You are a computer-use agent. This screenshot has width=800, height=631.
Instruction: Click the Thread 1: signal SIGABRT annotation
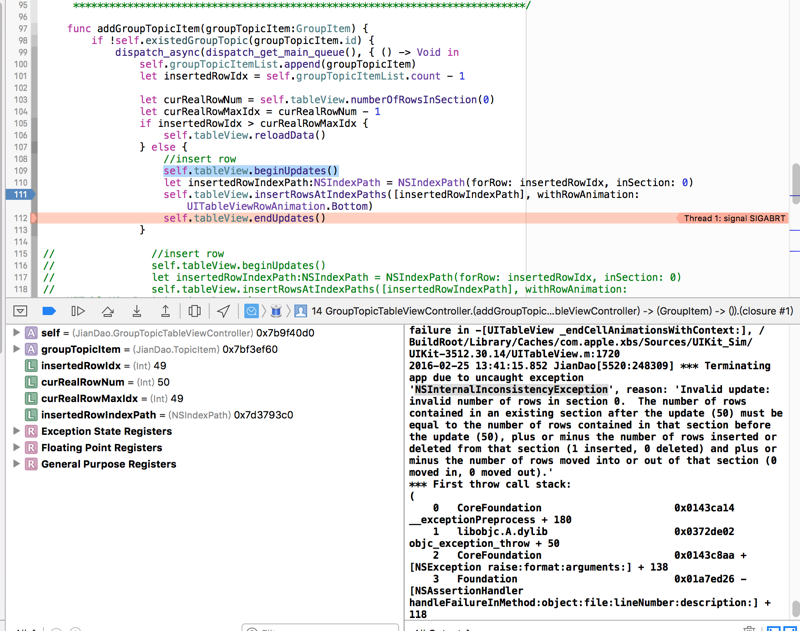(x=732, y=218)
